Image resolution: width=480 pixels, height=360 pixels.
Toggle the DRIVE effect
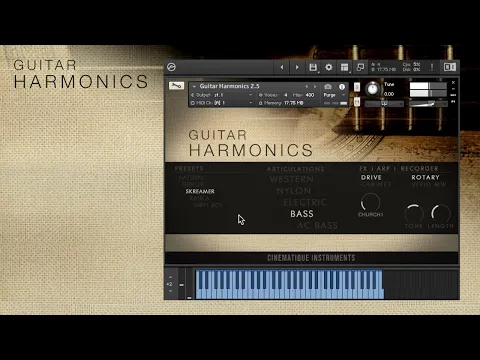click(x=371, y=177)
